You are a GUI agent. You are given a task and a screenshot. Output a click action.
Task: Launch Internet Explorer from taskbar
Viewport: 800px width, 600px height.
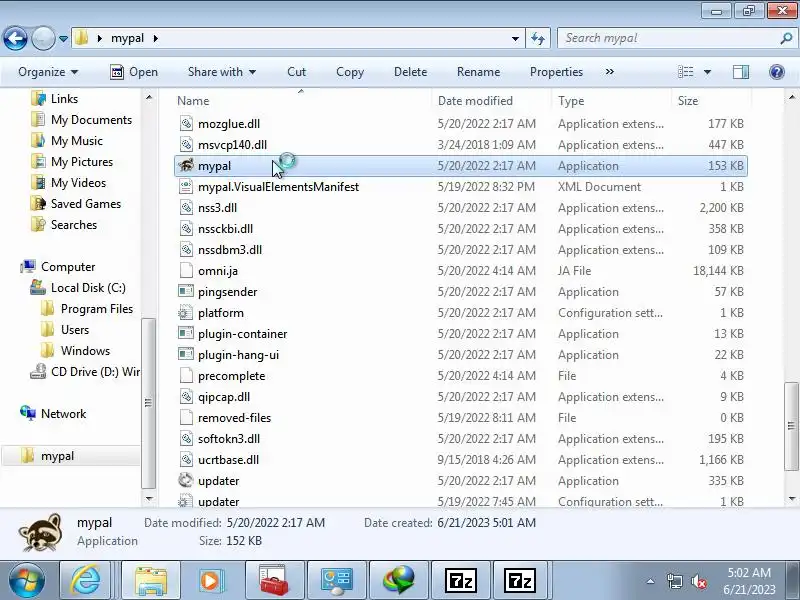pyautogui.click(x=85, y=581)
